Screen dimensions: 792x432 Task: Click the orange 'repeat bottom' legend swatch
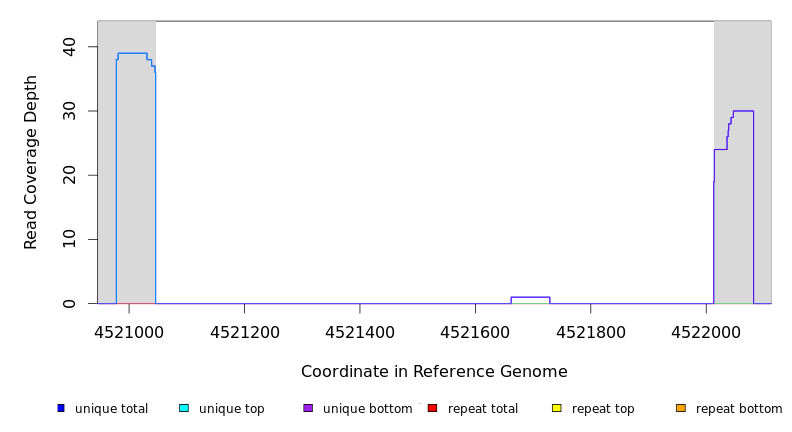coord(681,408)
